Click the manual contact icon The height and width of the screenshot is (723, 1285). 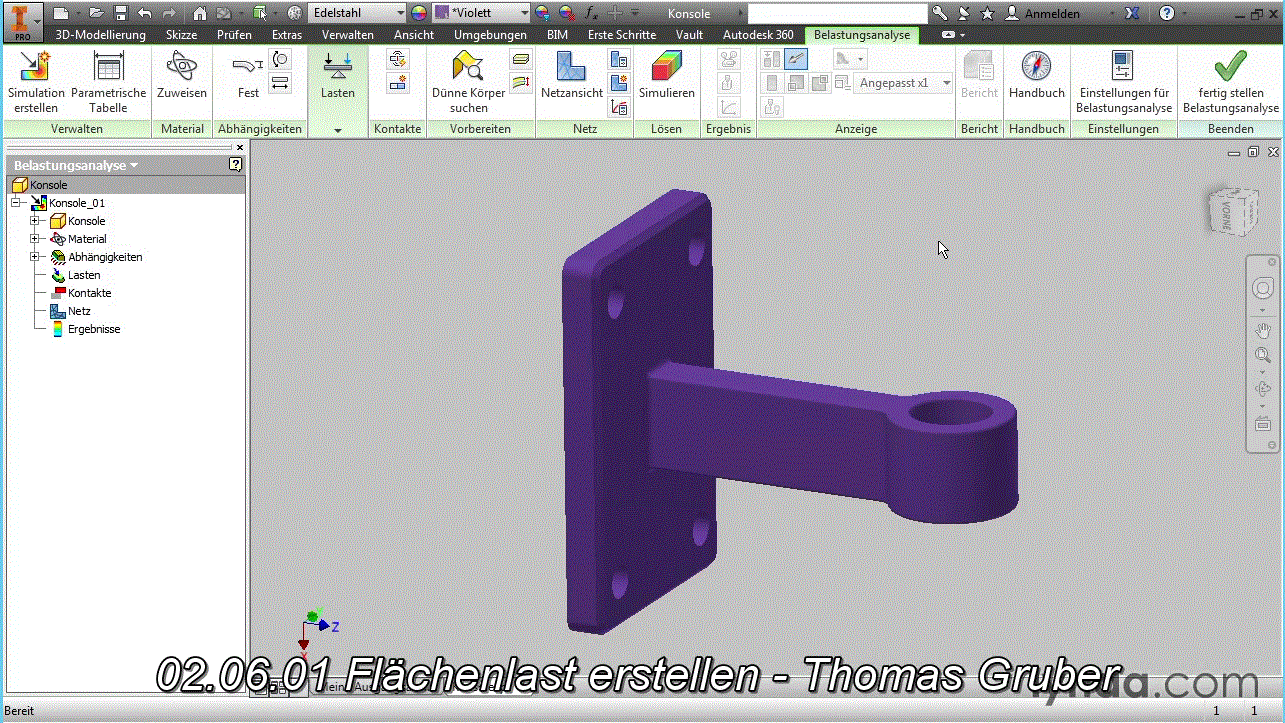[398, 84]
